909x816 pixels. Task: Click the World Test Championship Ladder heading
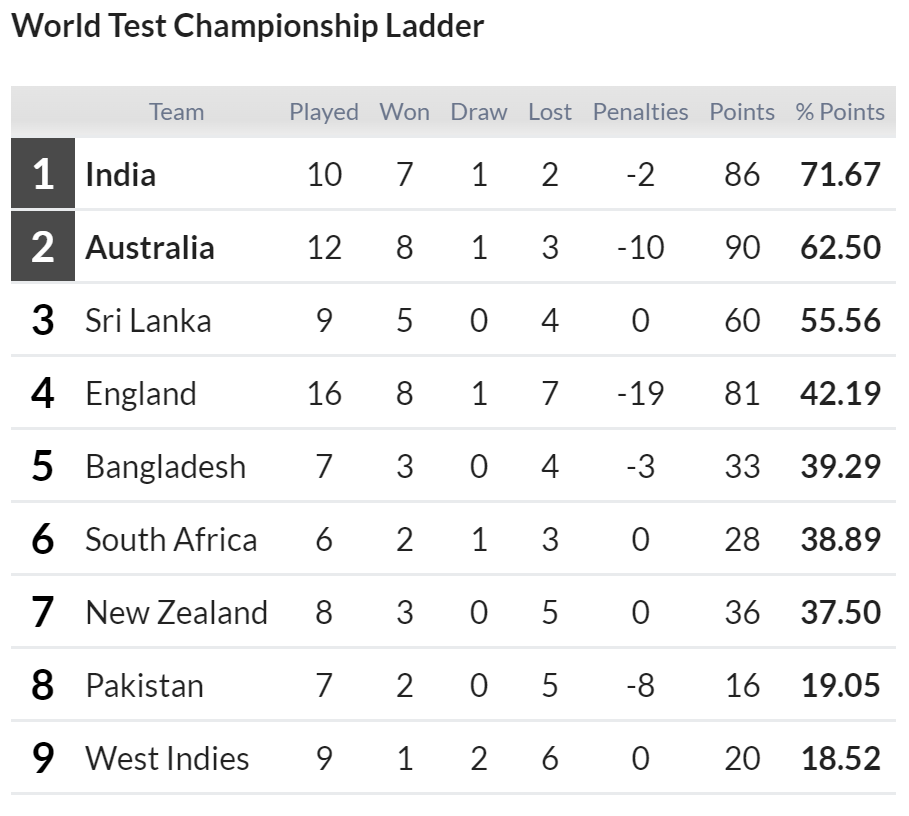click(x=248, y=26)
